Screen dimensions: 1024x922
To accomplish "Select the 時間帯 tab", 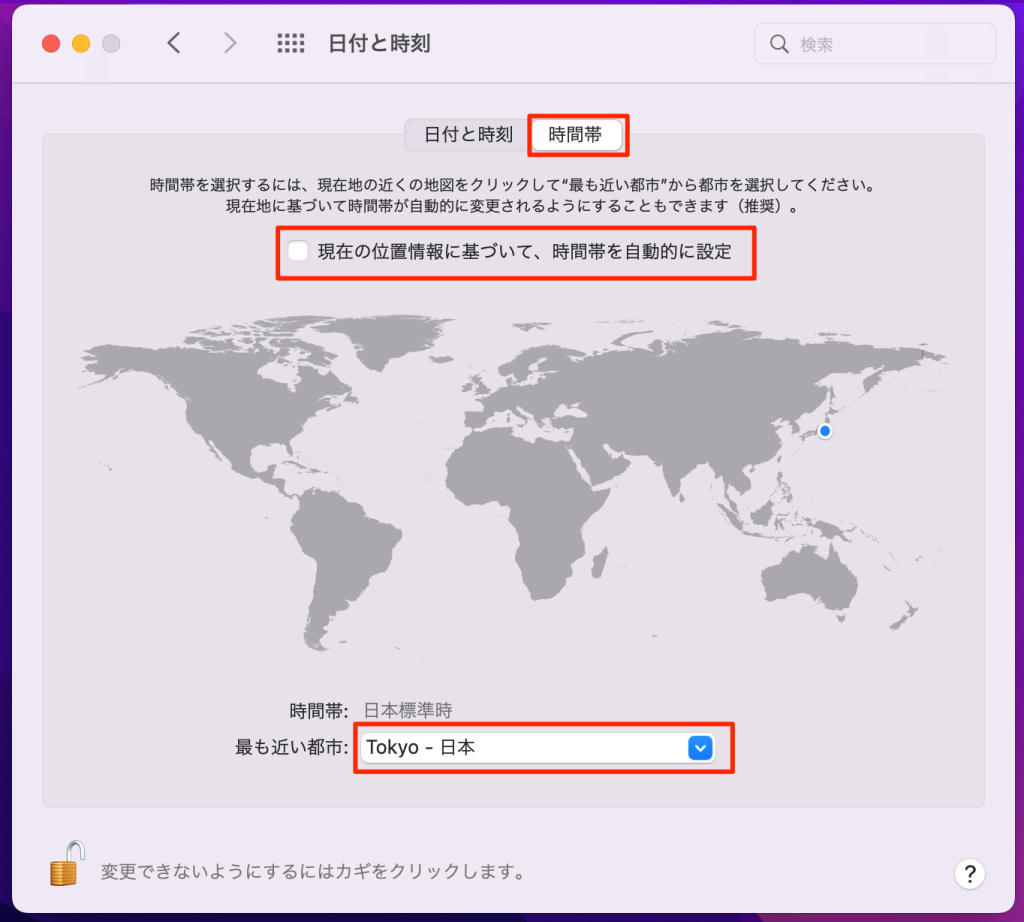I will coord(576,135).
